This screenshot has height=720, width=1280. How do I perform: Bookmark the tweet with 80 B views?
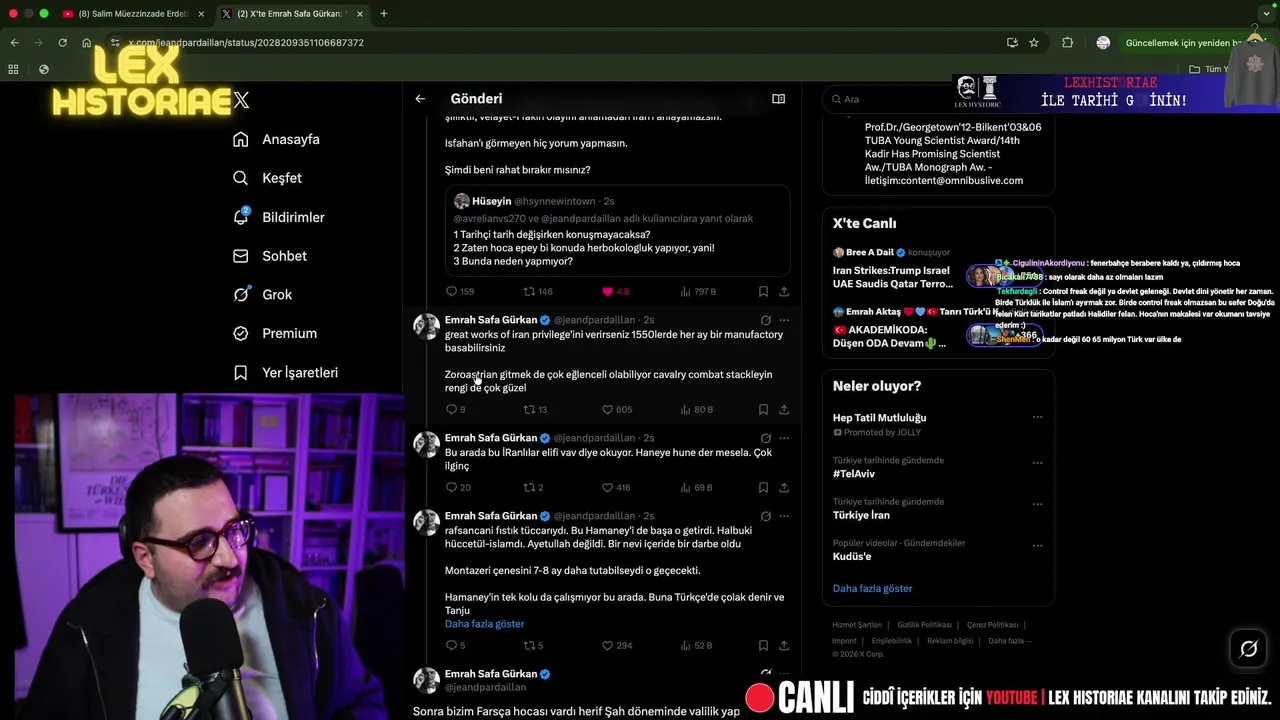[x=763, y=409]
